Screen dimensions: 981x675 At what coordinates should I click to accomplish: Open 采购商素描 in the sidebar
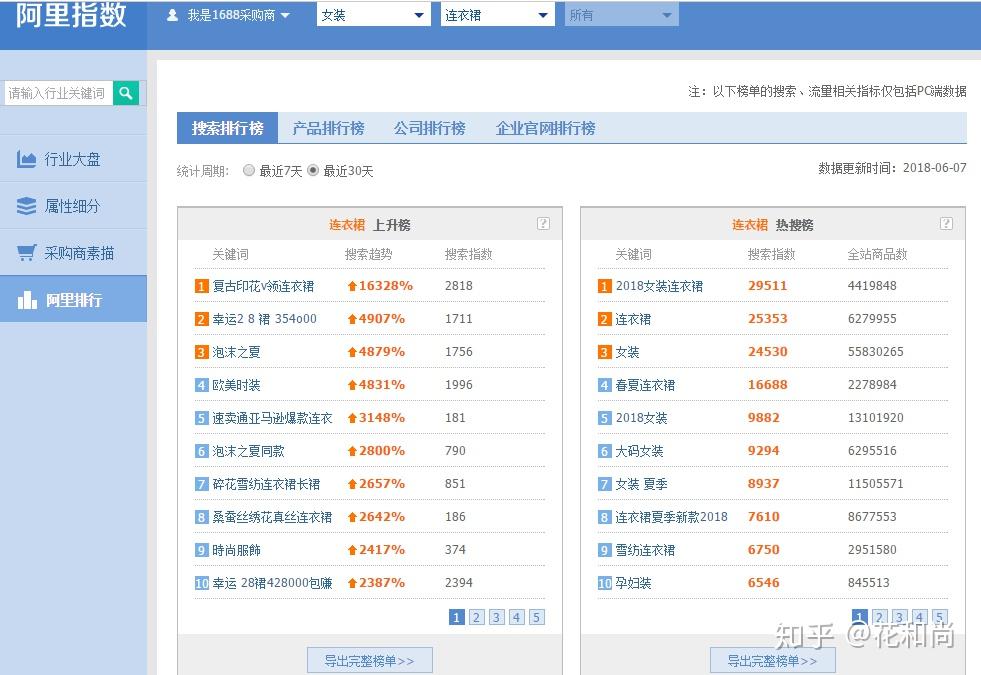click(73, 253)
